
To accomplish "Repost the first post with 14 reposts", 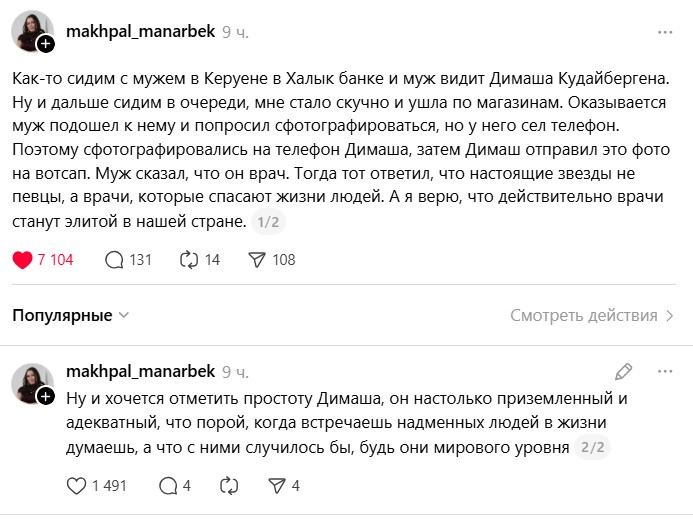I will click(187, 260).
